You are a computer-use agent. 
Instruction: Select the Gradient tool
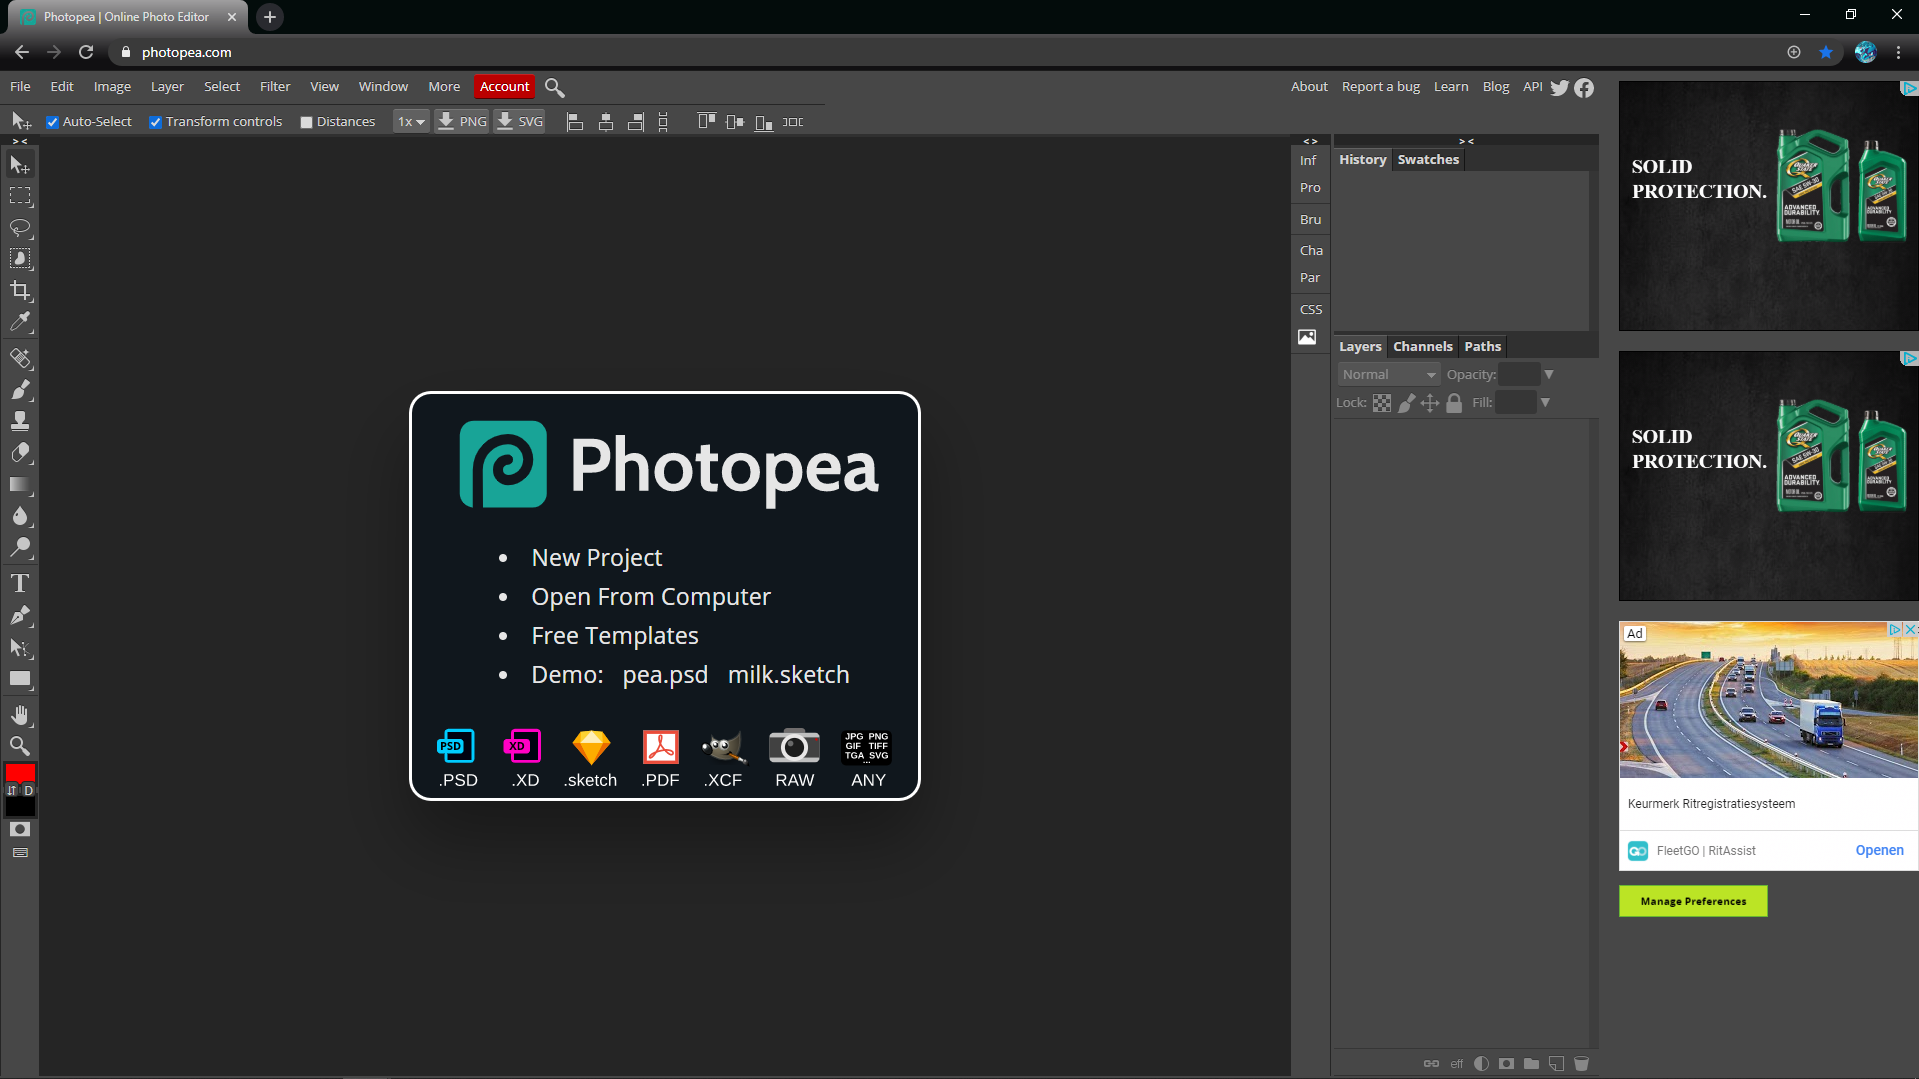click(20, 487)
